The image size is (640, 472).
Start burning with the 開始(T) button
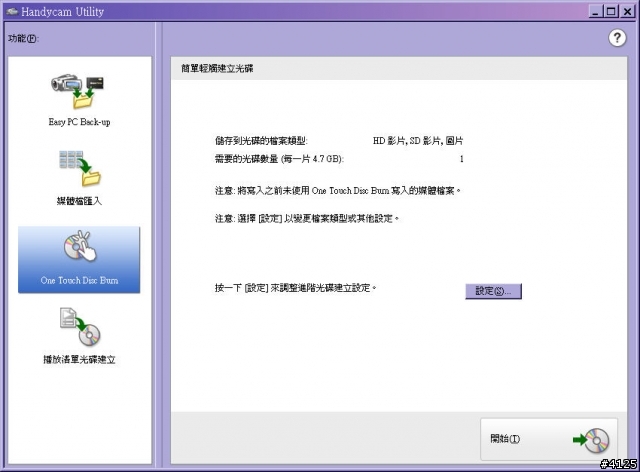tap(549, 439)
